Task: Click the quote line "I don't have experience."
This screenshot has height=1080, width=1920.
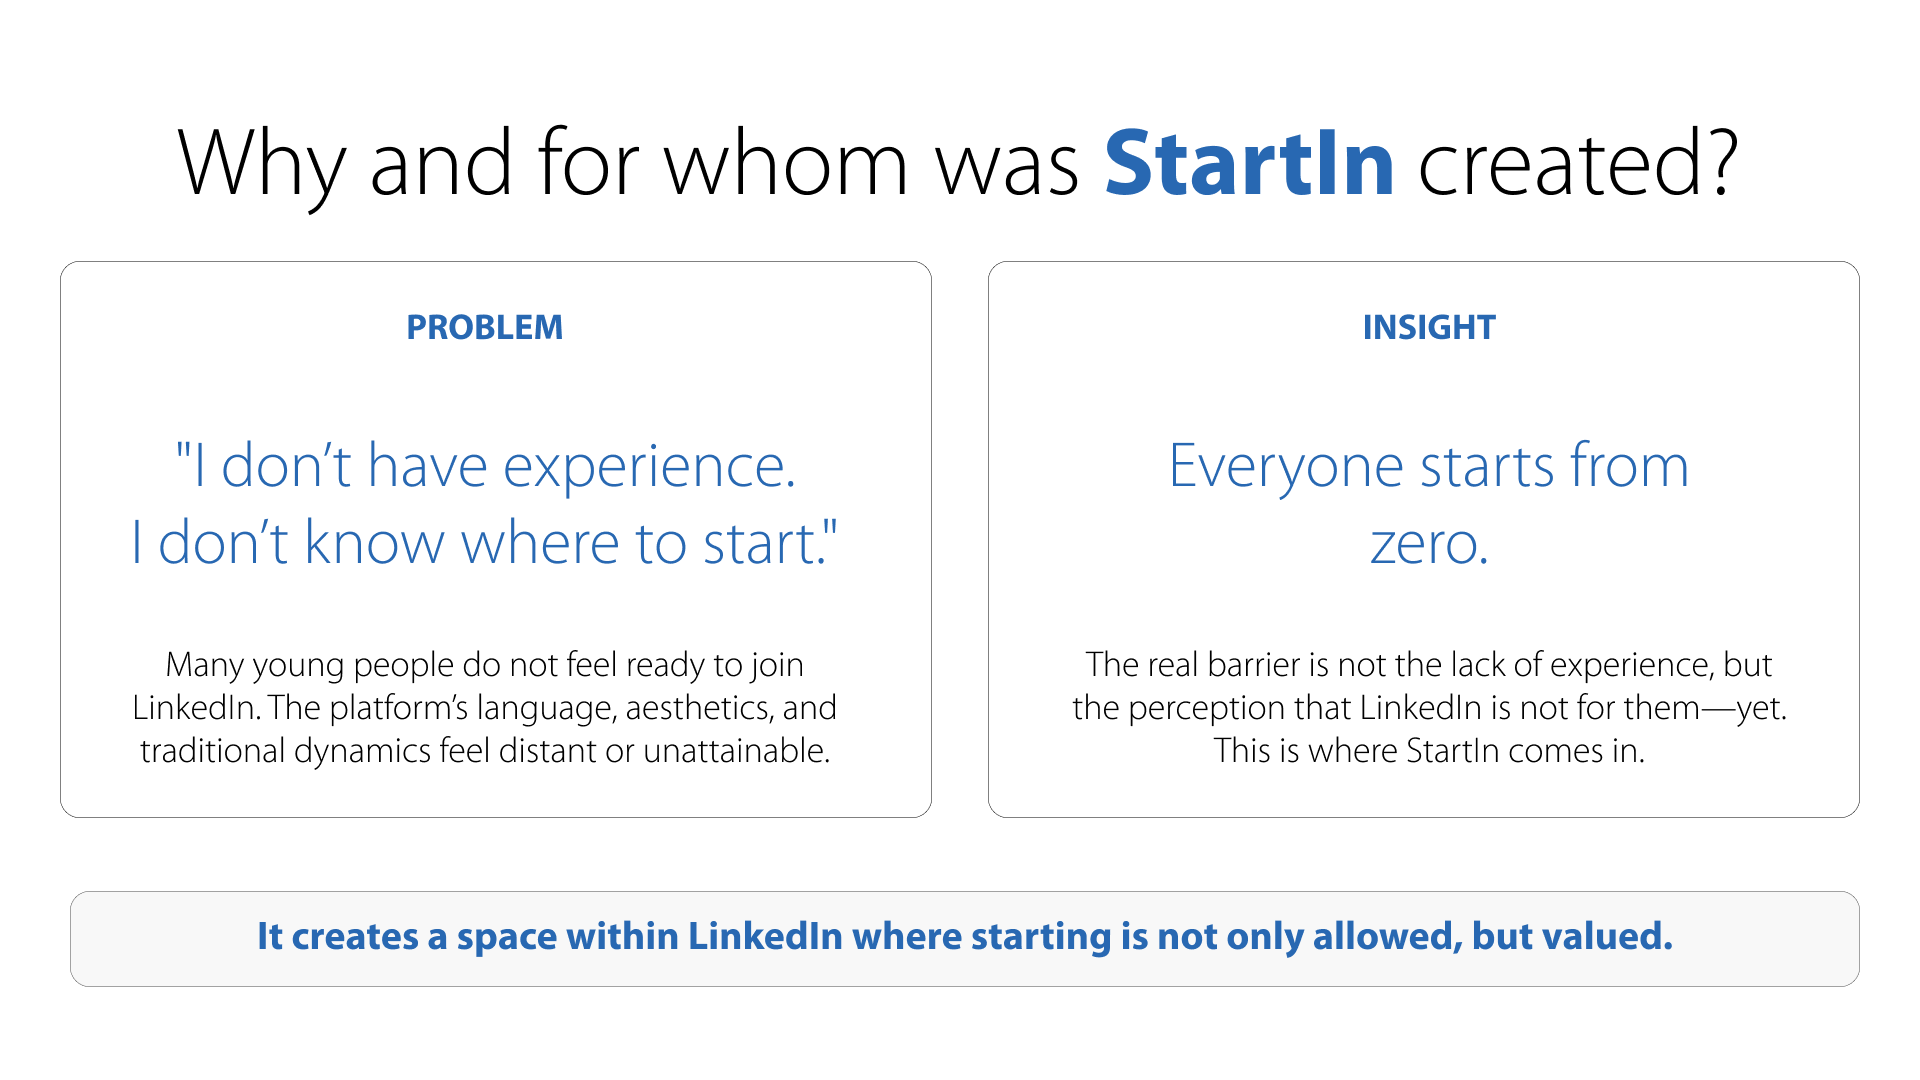Action: (485, 466)
